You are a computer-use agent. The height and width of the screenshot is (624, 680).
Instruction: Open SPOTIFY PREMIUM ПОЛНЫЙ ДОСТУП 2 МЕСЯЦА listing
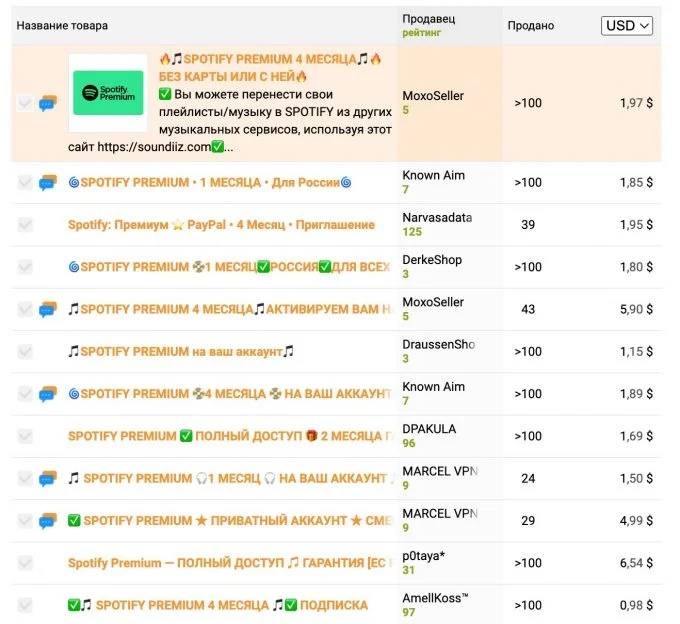[231, 436]
